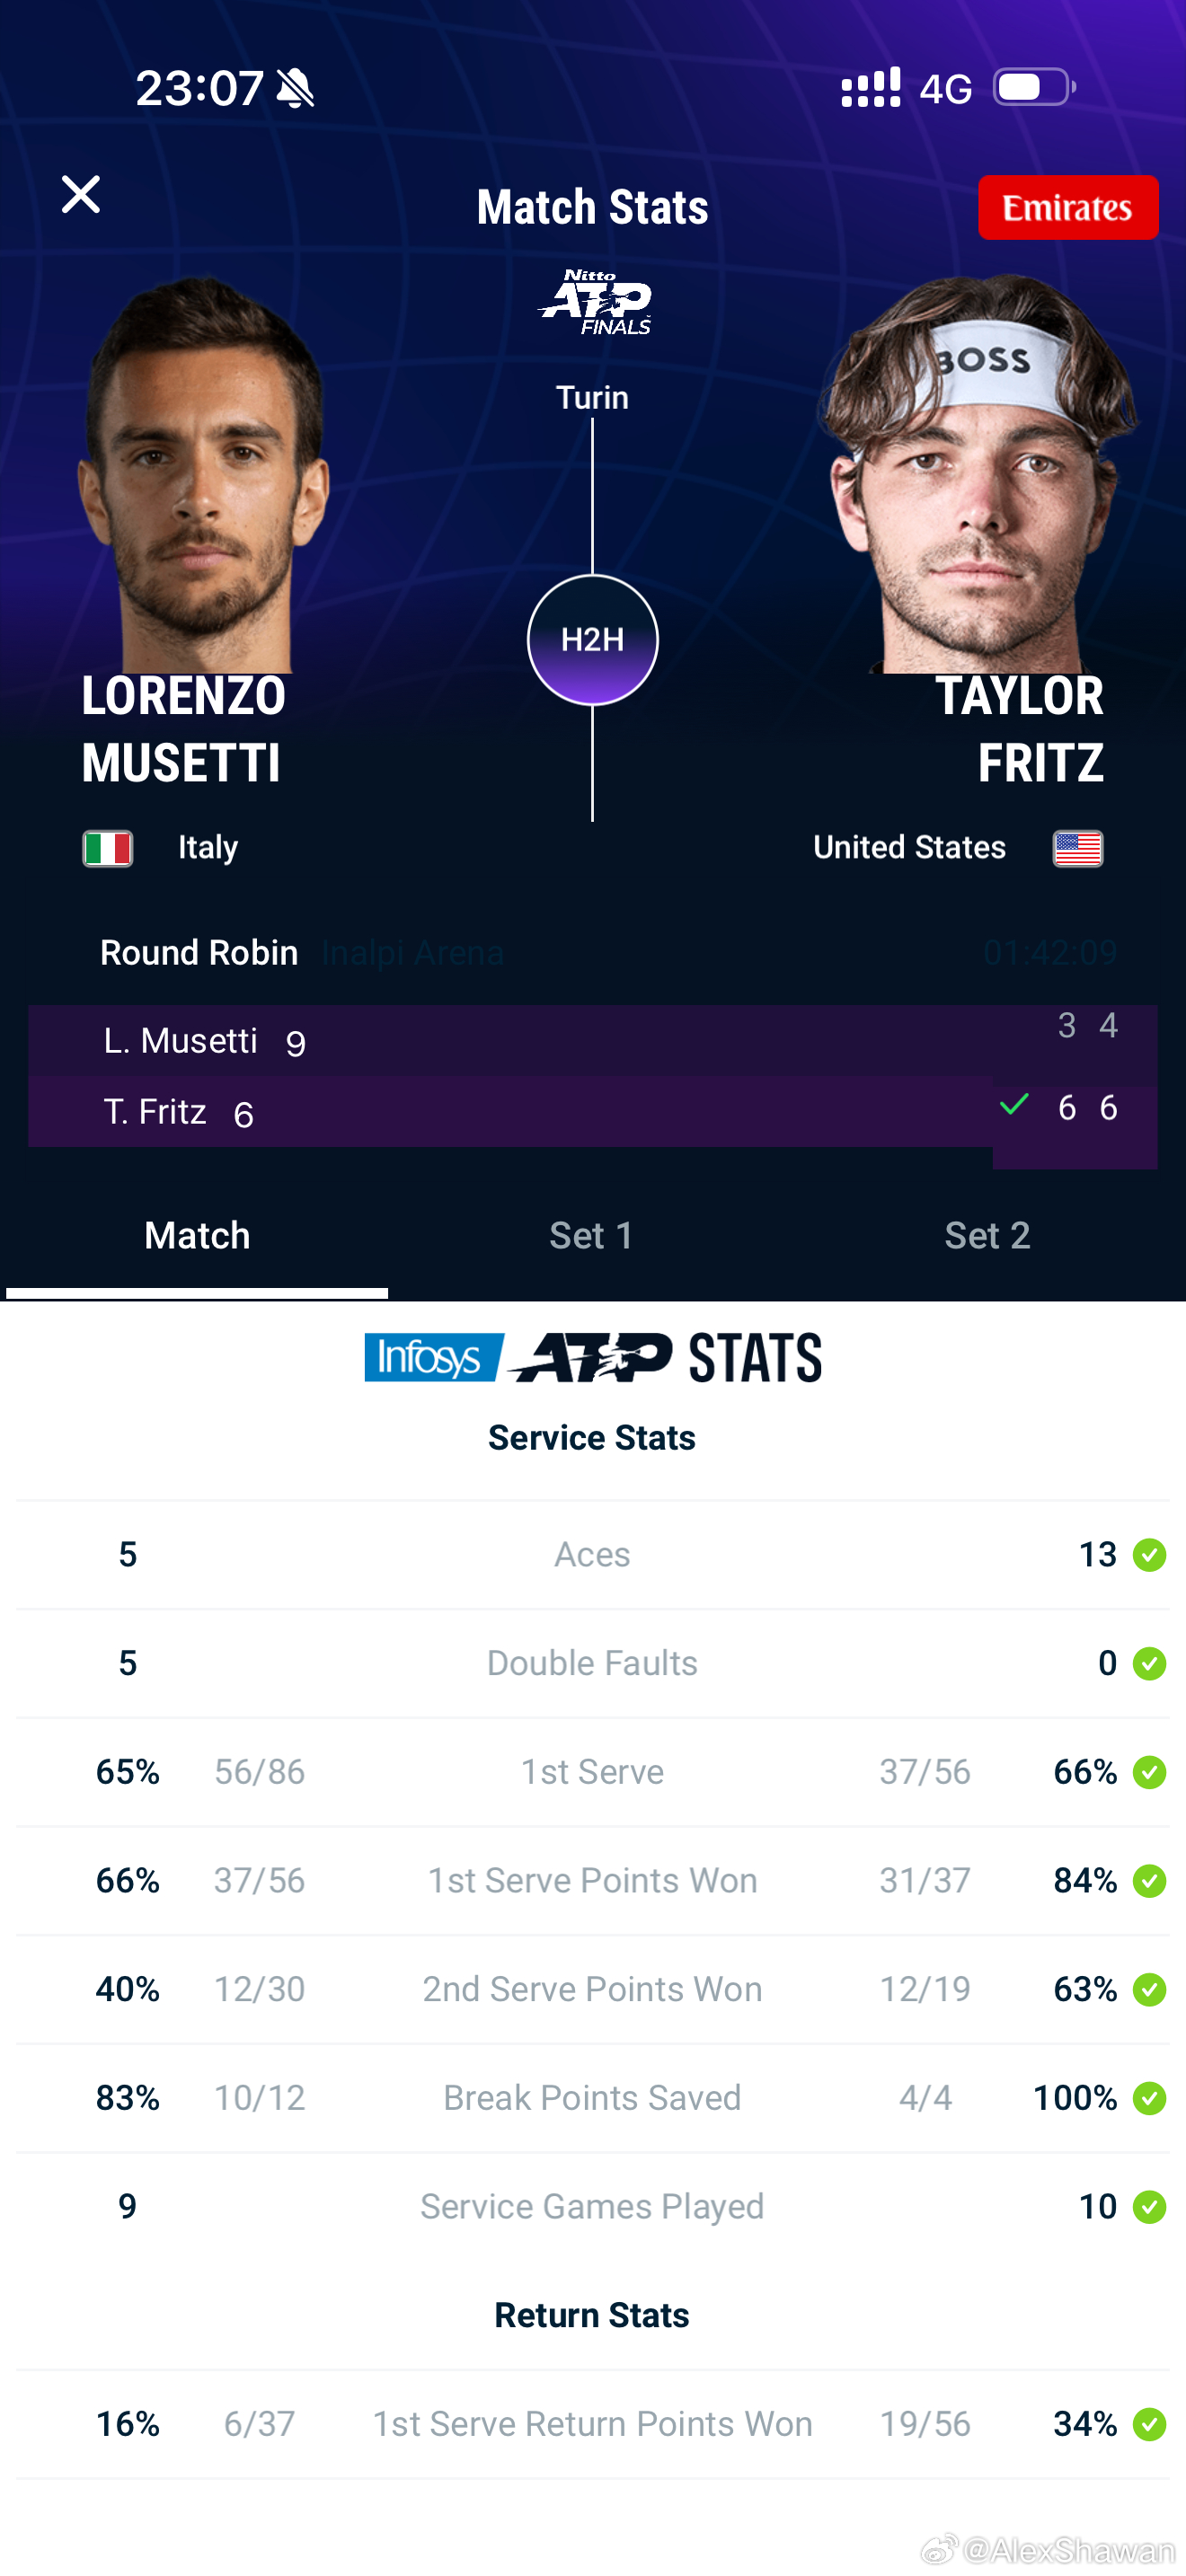Tap the United States flag beside Fritz
Screen dimensions: 1186x2576
pos(1077,847)
